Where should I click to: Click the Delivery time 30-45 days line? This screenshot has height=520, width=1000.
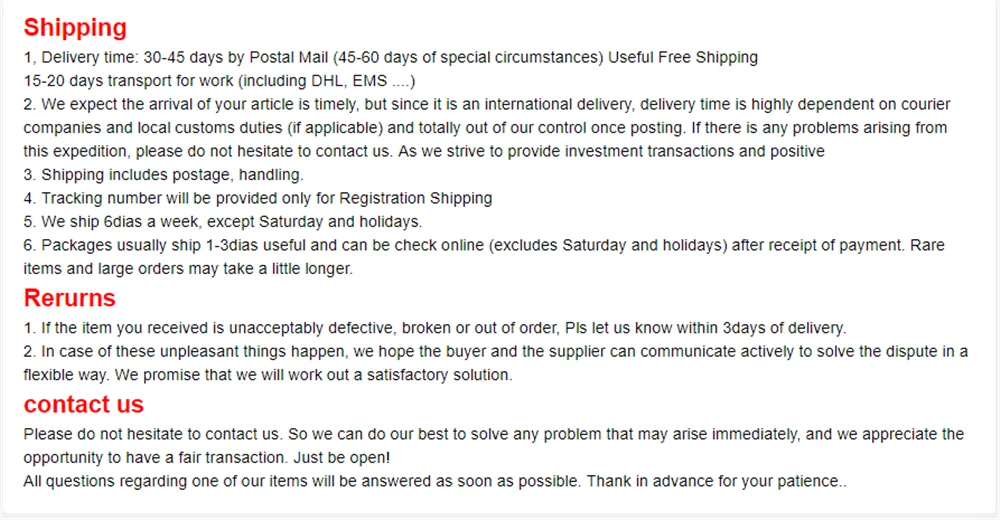pos(390,57)
